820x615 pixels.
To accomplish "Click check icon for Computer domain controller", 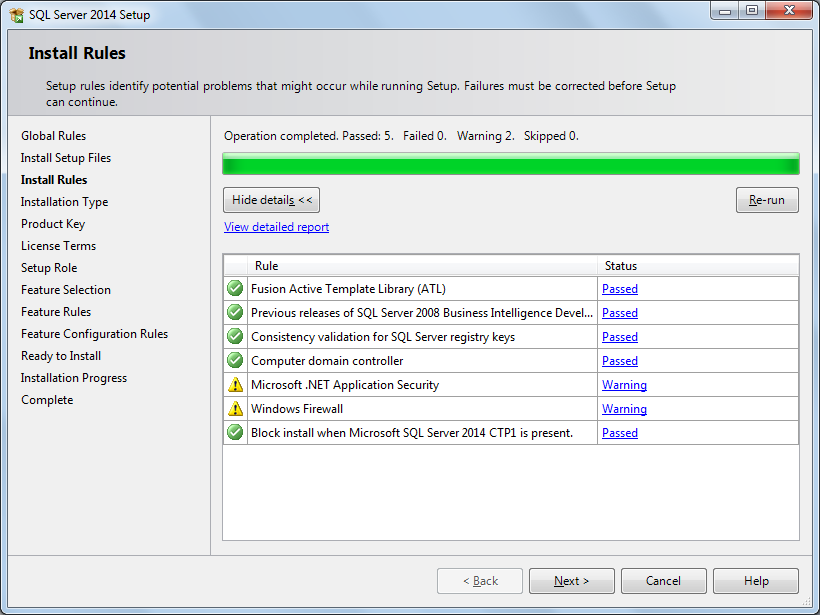I will [x=235, y=360].
